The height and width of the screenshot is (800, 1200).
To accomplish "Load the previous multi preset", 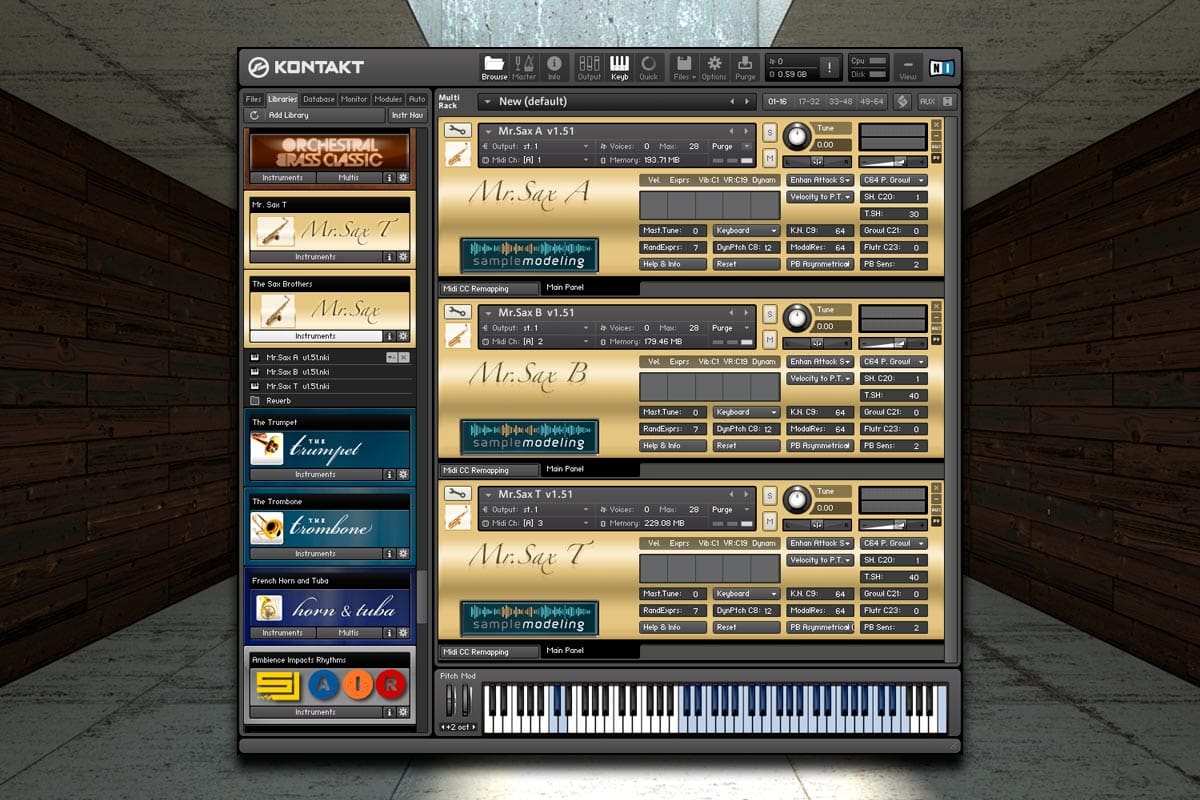I will pyautogui.click(x=732, y=101).
